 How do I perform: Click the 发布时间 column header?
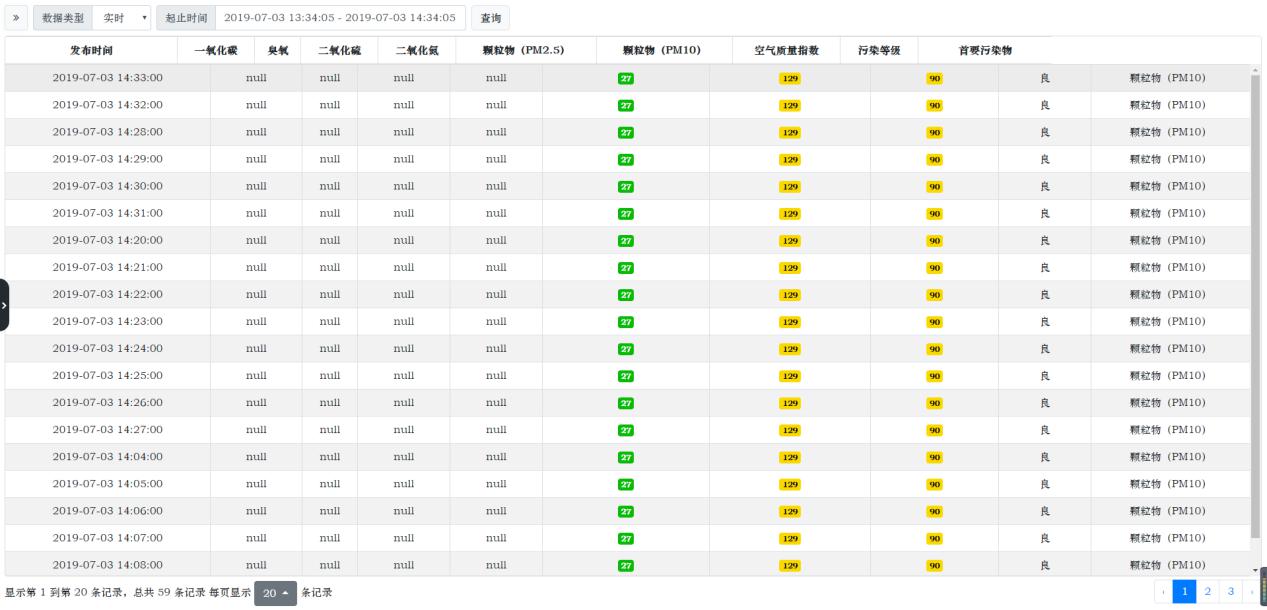coord(91,50)
